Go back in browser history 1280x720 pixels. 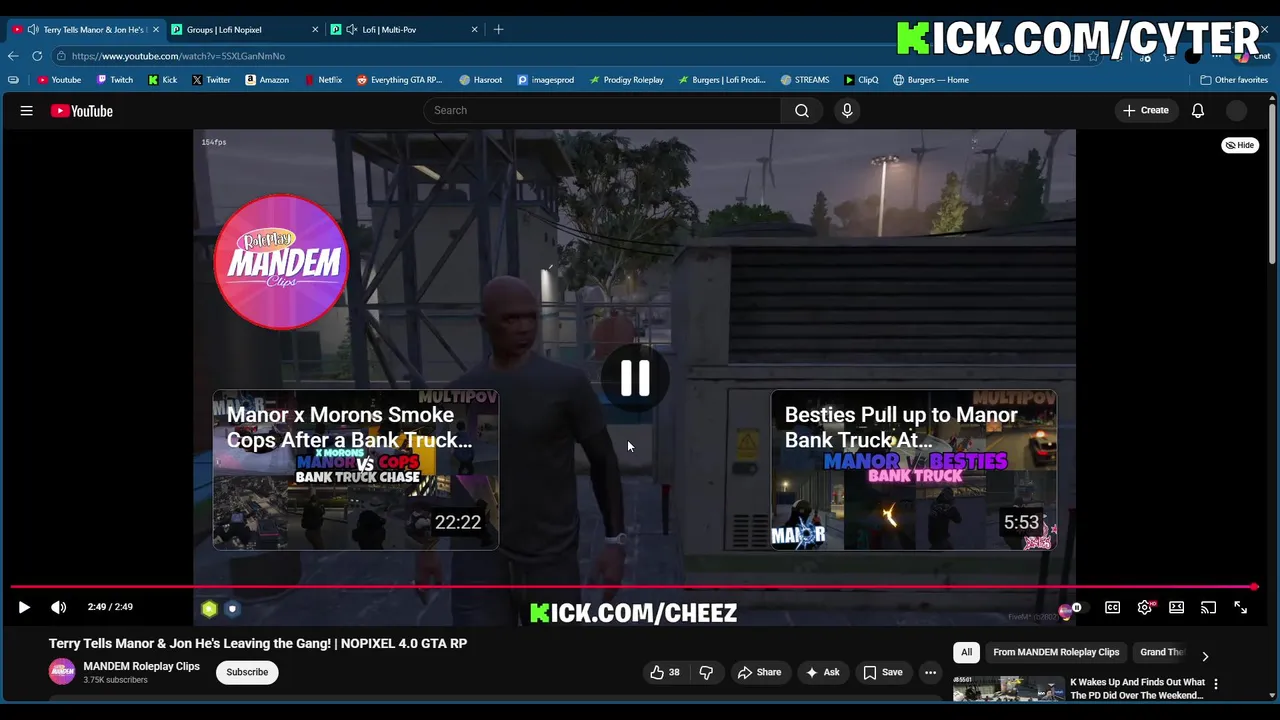point(13,56)
